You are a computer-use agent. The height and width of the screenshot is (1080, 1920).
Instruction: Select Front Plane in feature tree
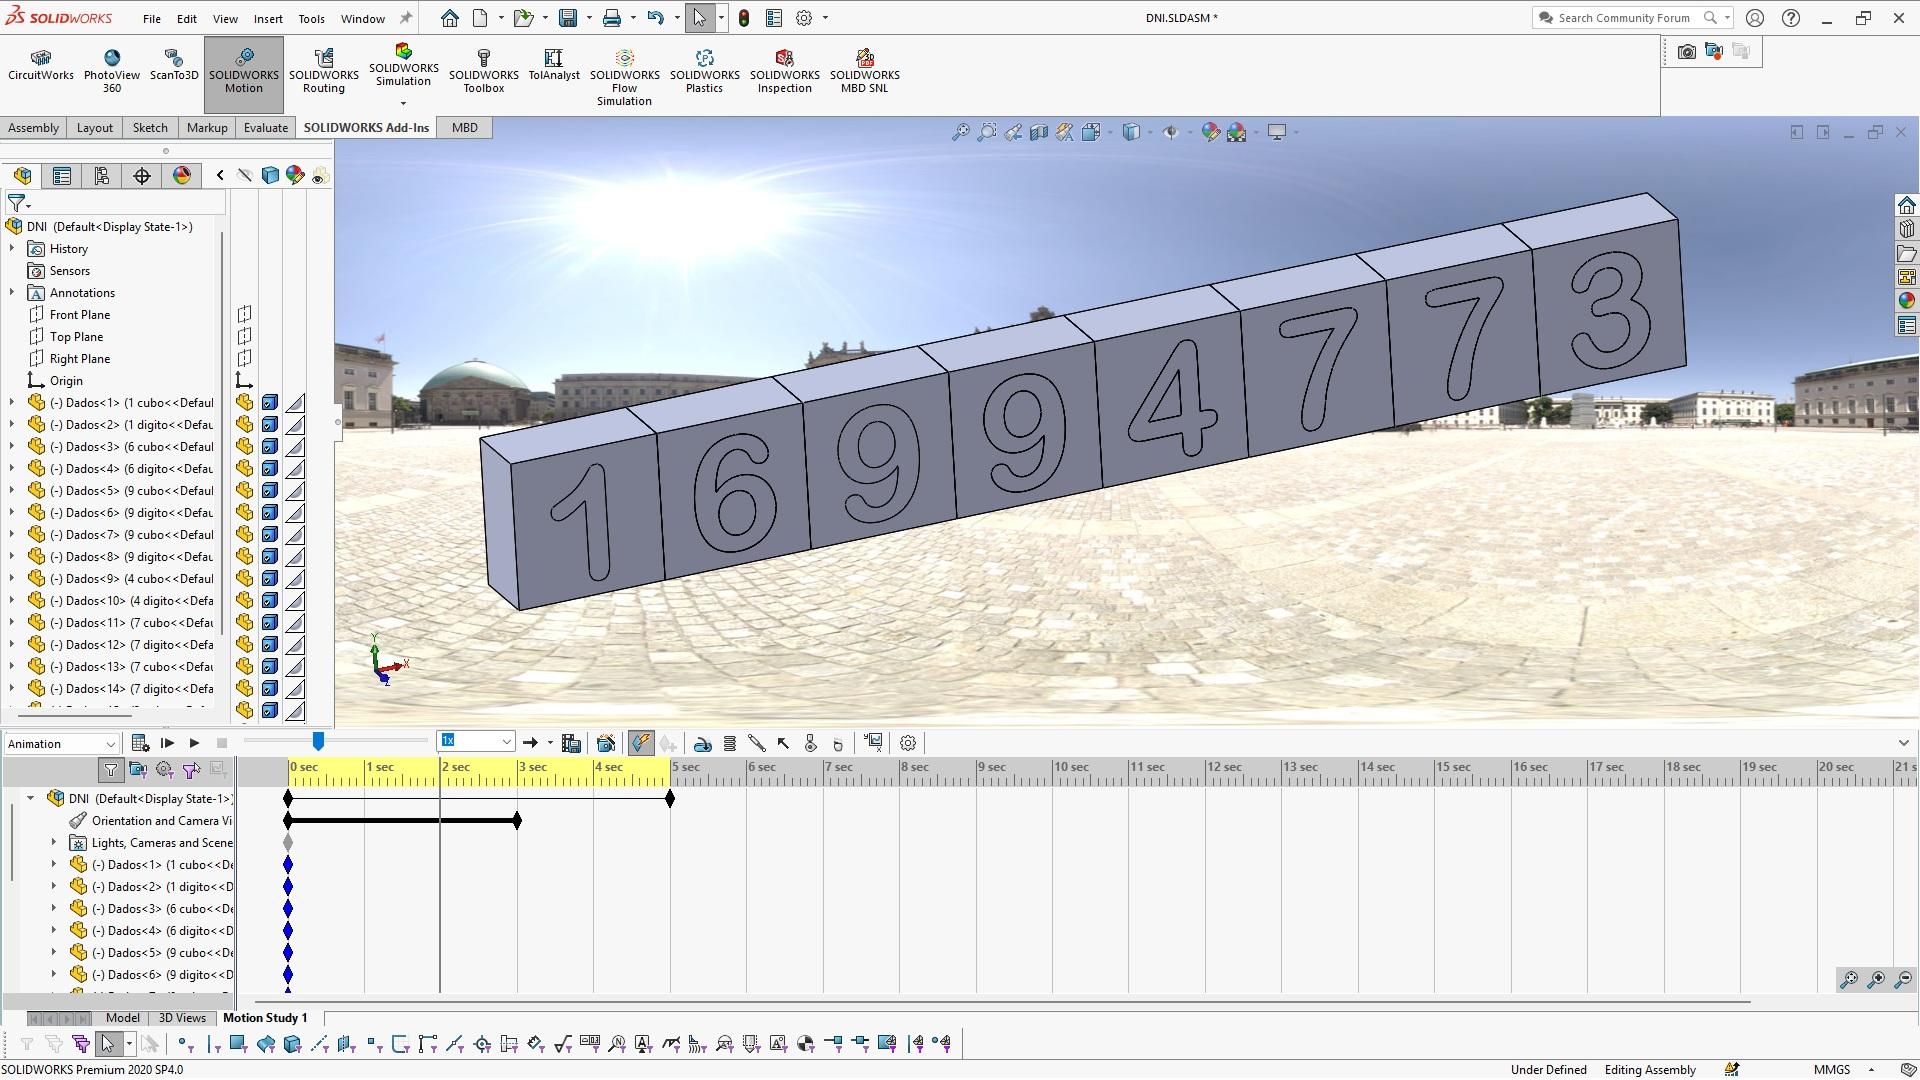[x=80, y=315]
